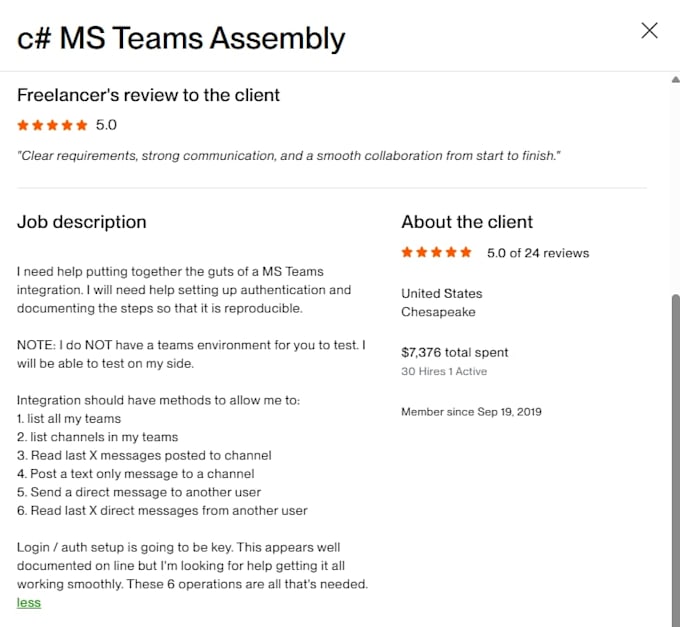Click the vertical scrollbar thumb
Viewport: 680px width, 627px height.
tap(675, 460)
